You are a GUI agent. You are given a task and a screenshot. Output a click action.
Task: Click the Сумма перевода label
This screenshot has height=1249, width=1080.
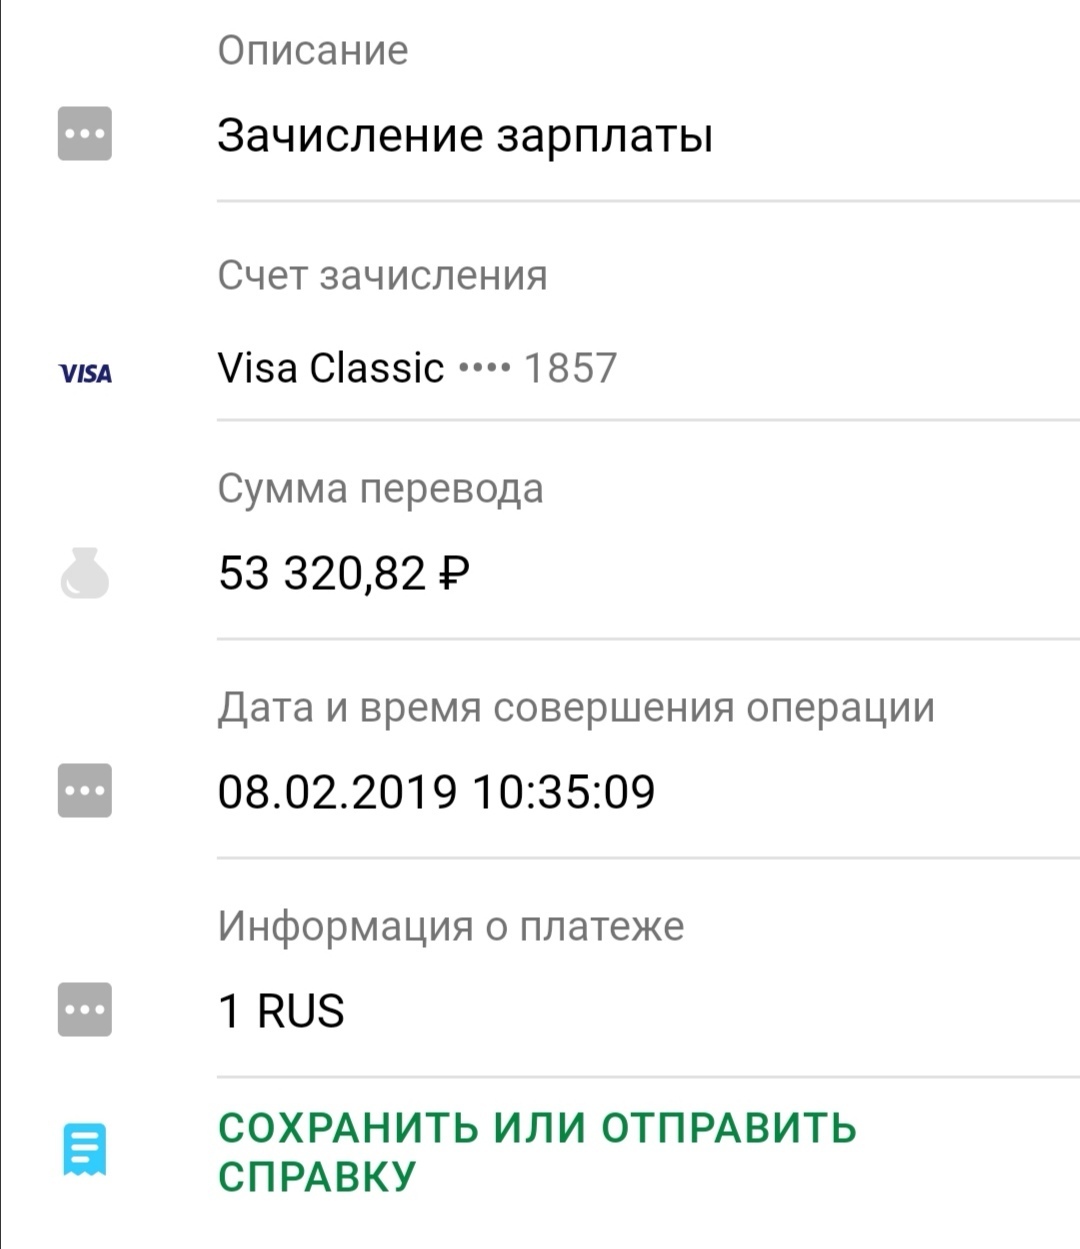(x=380, y=489)
